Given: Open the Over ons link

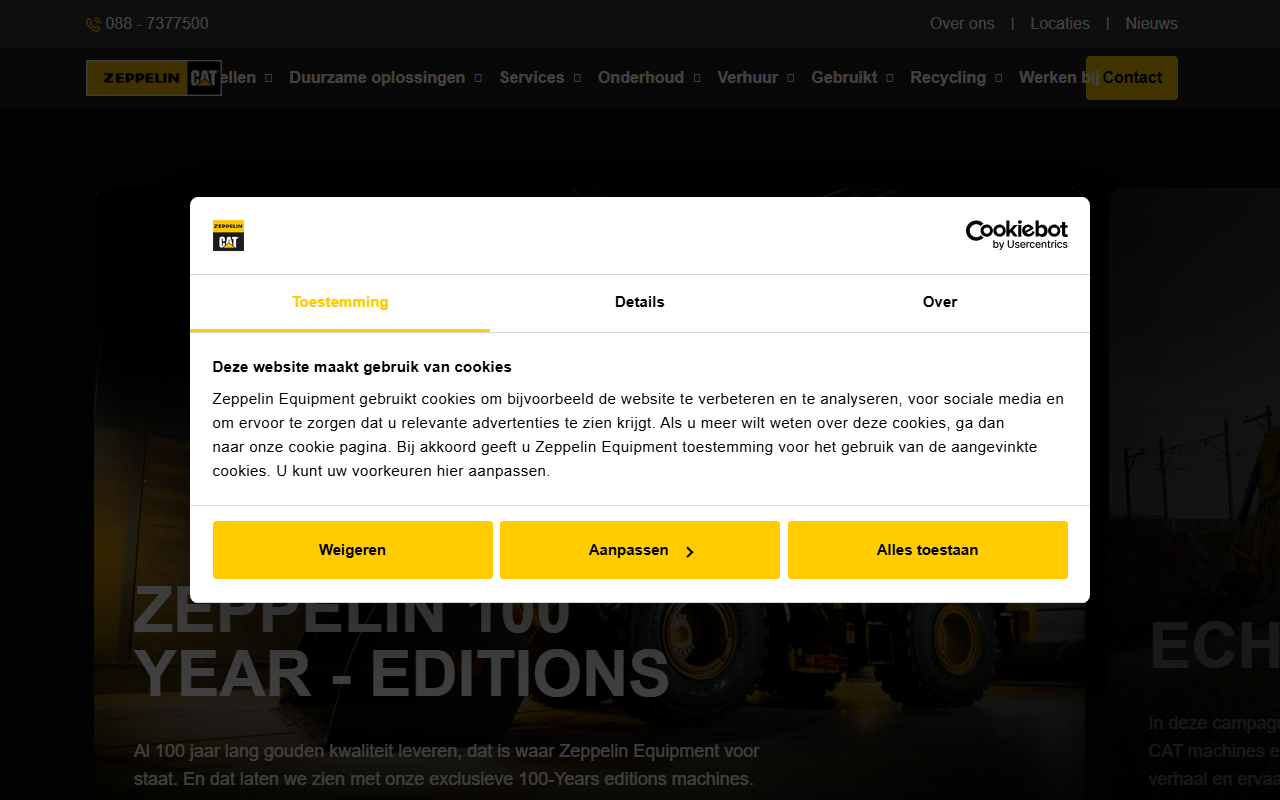Looking at the screenshot, I should pos(962,24).
